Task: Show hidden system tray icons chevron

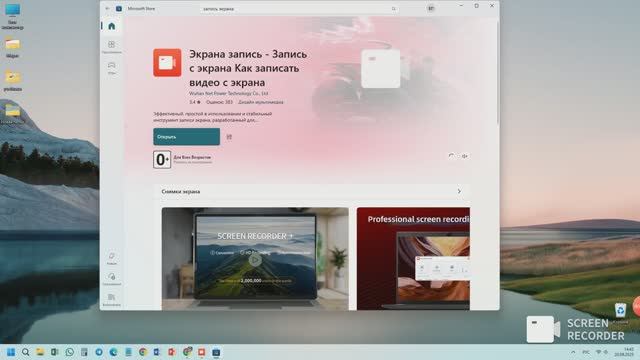Action: 573,352
